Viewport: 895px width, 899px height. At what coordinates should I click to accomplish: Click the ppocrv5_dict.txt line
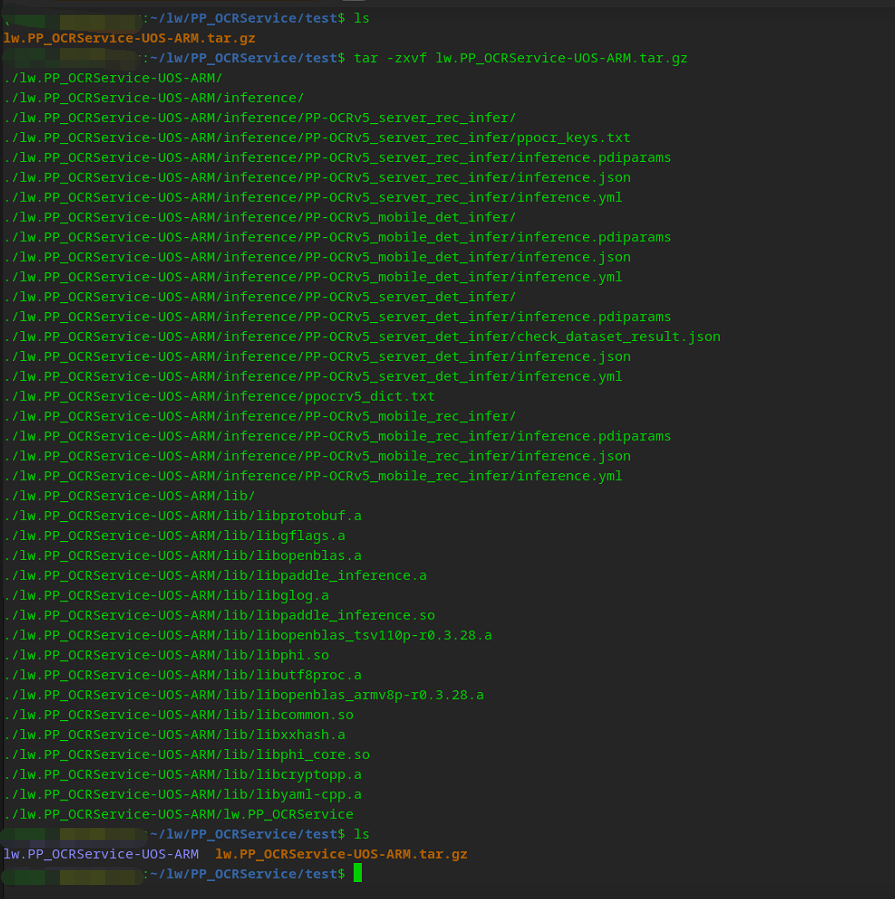click(x=219, y=396)
